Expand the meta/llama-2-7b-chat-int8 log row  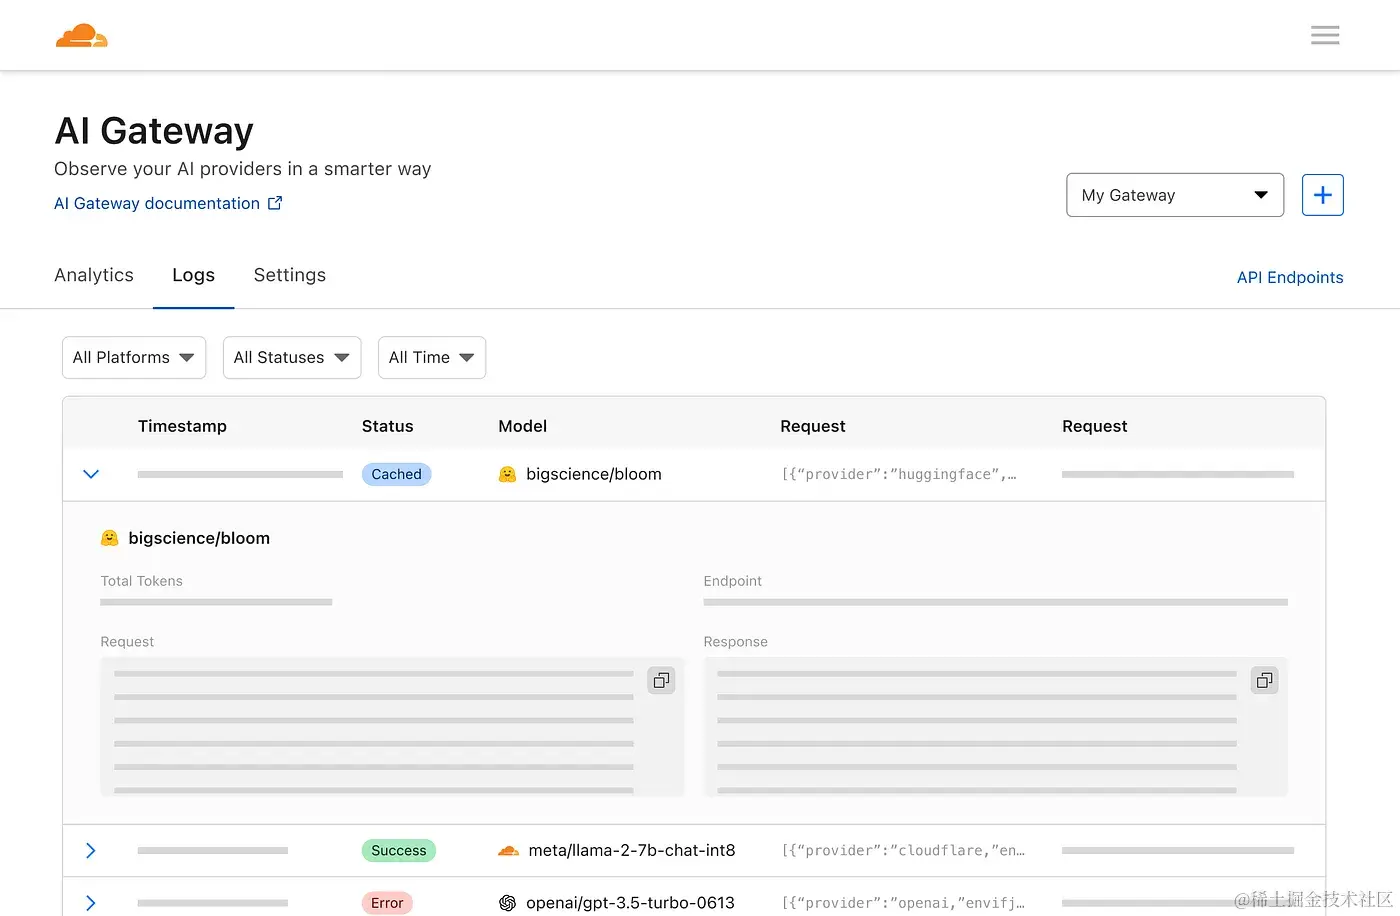pyautogui.click(x=91, y=850)
